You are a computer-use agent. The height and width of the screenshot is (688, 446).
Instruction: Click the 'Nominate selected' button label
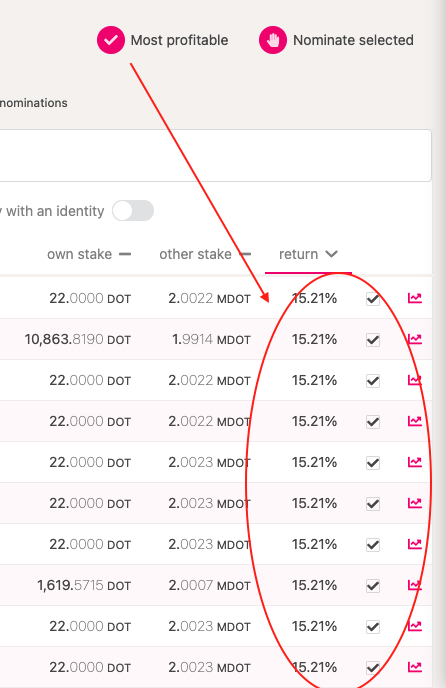353,40
